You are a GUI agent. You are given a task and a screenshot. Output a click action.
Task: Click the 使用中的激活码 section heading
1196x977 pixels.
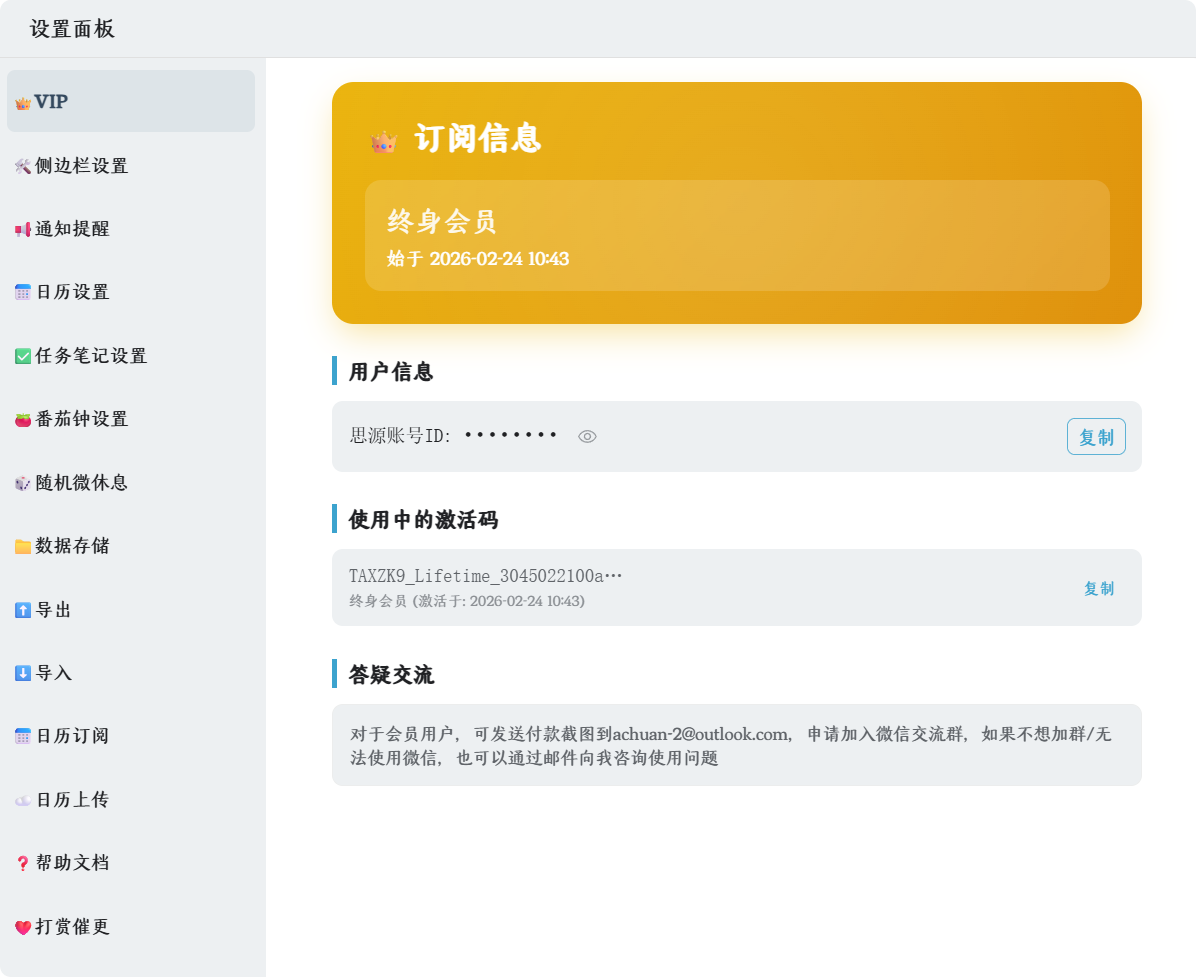tap(423, 519)
